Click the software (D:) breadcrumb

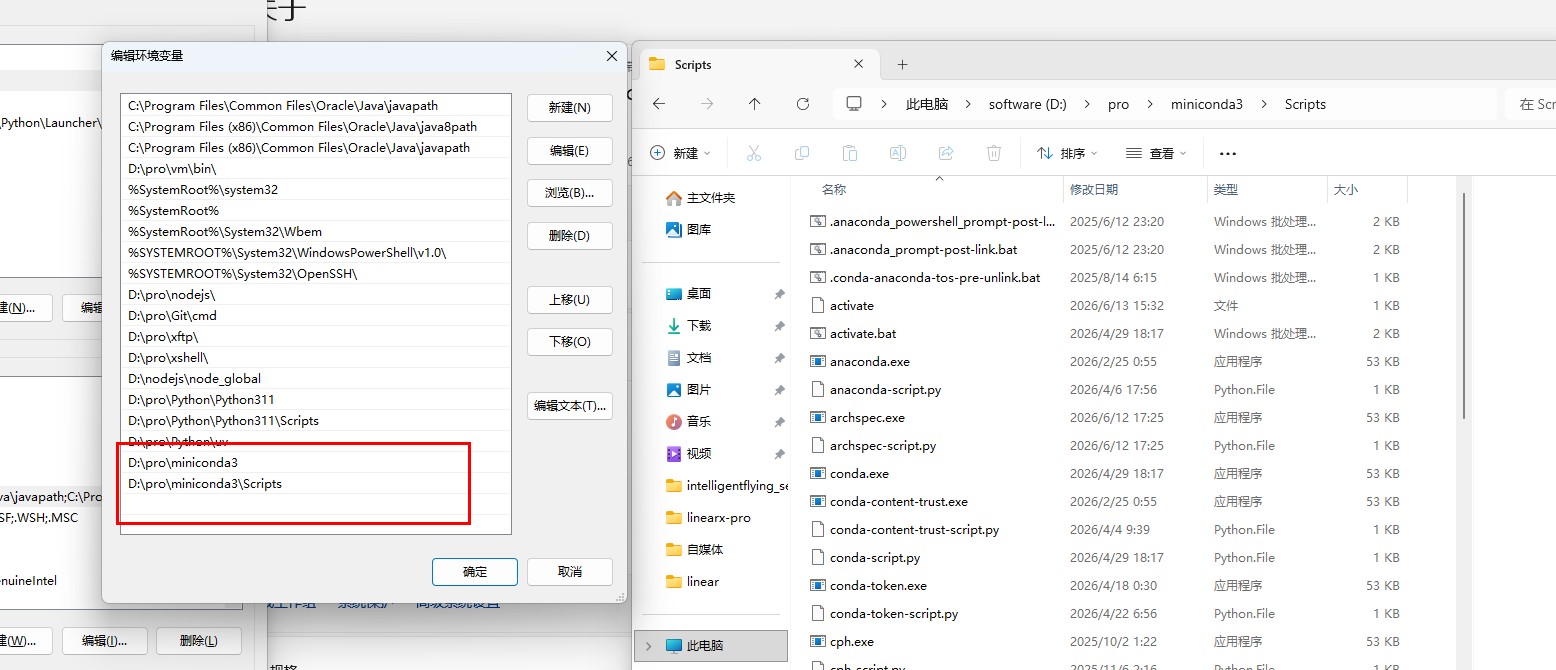[x=1028, y=104]
